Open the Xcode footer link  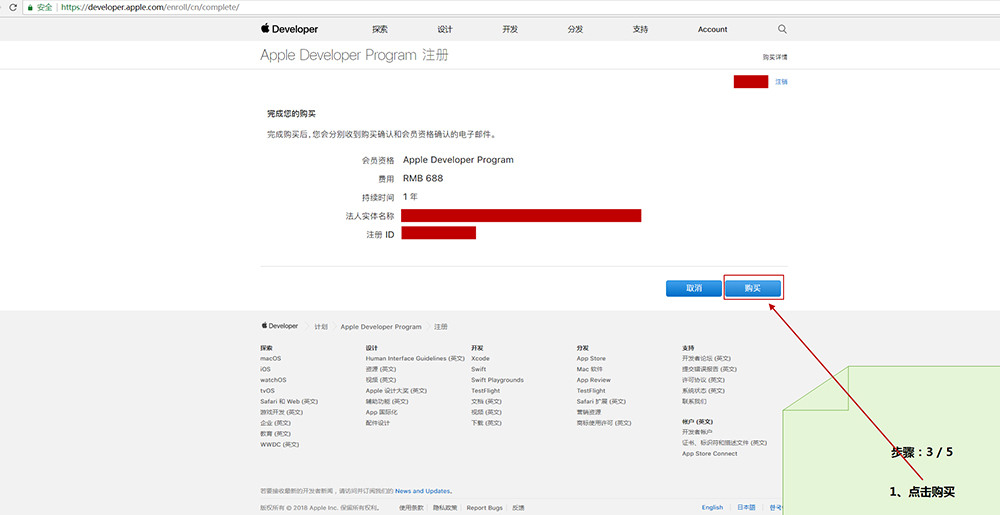[x=480, y=358]
